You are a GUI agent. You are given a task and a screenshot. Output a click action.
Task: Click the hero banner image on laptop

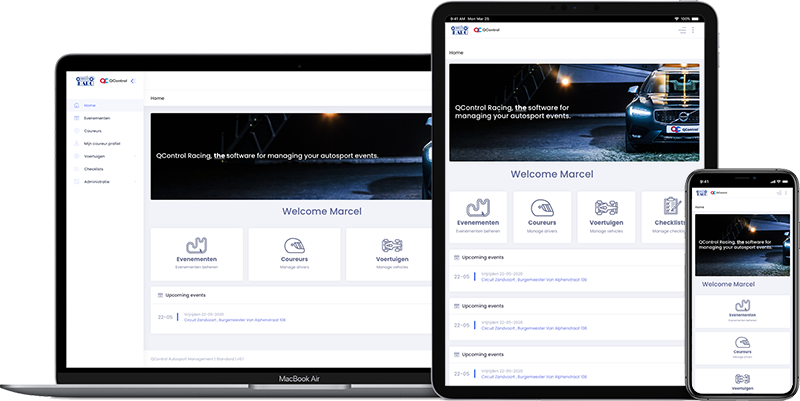point(291,156)
